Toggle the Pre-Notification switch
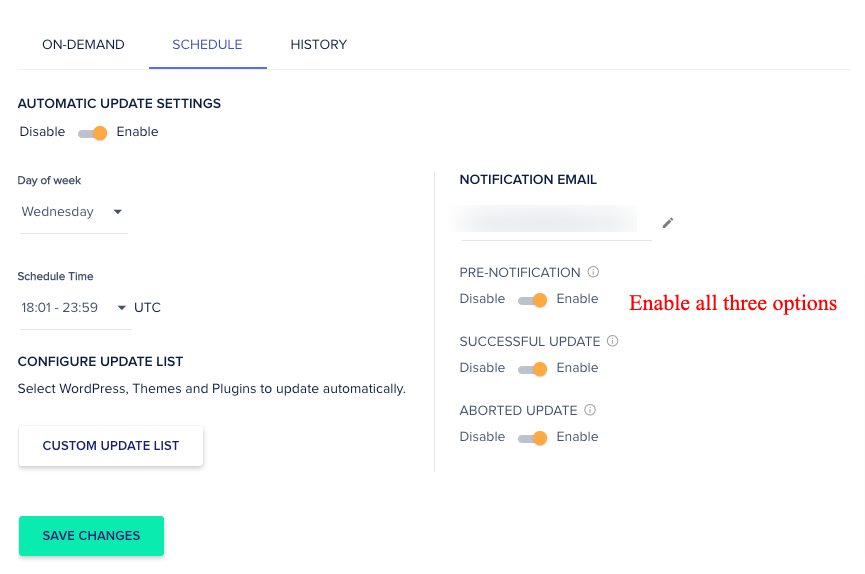 (x=532, y=300)
